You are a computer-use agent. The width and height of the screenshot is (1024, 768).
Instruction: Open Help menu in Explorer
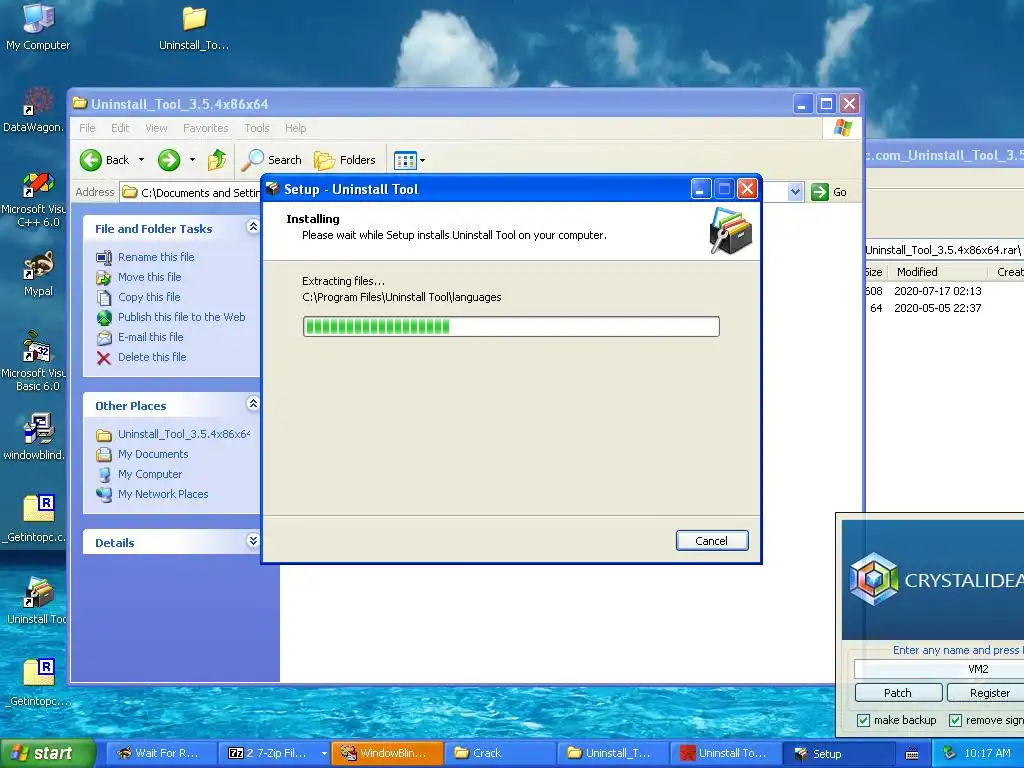pyautogui.click(x=295, y=128)
